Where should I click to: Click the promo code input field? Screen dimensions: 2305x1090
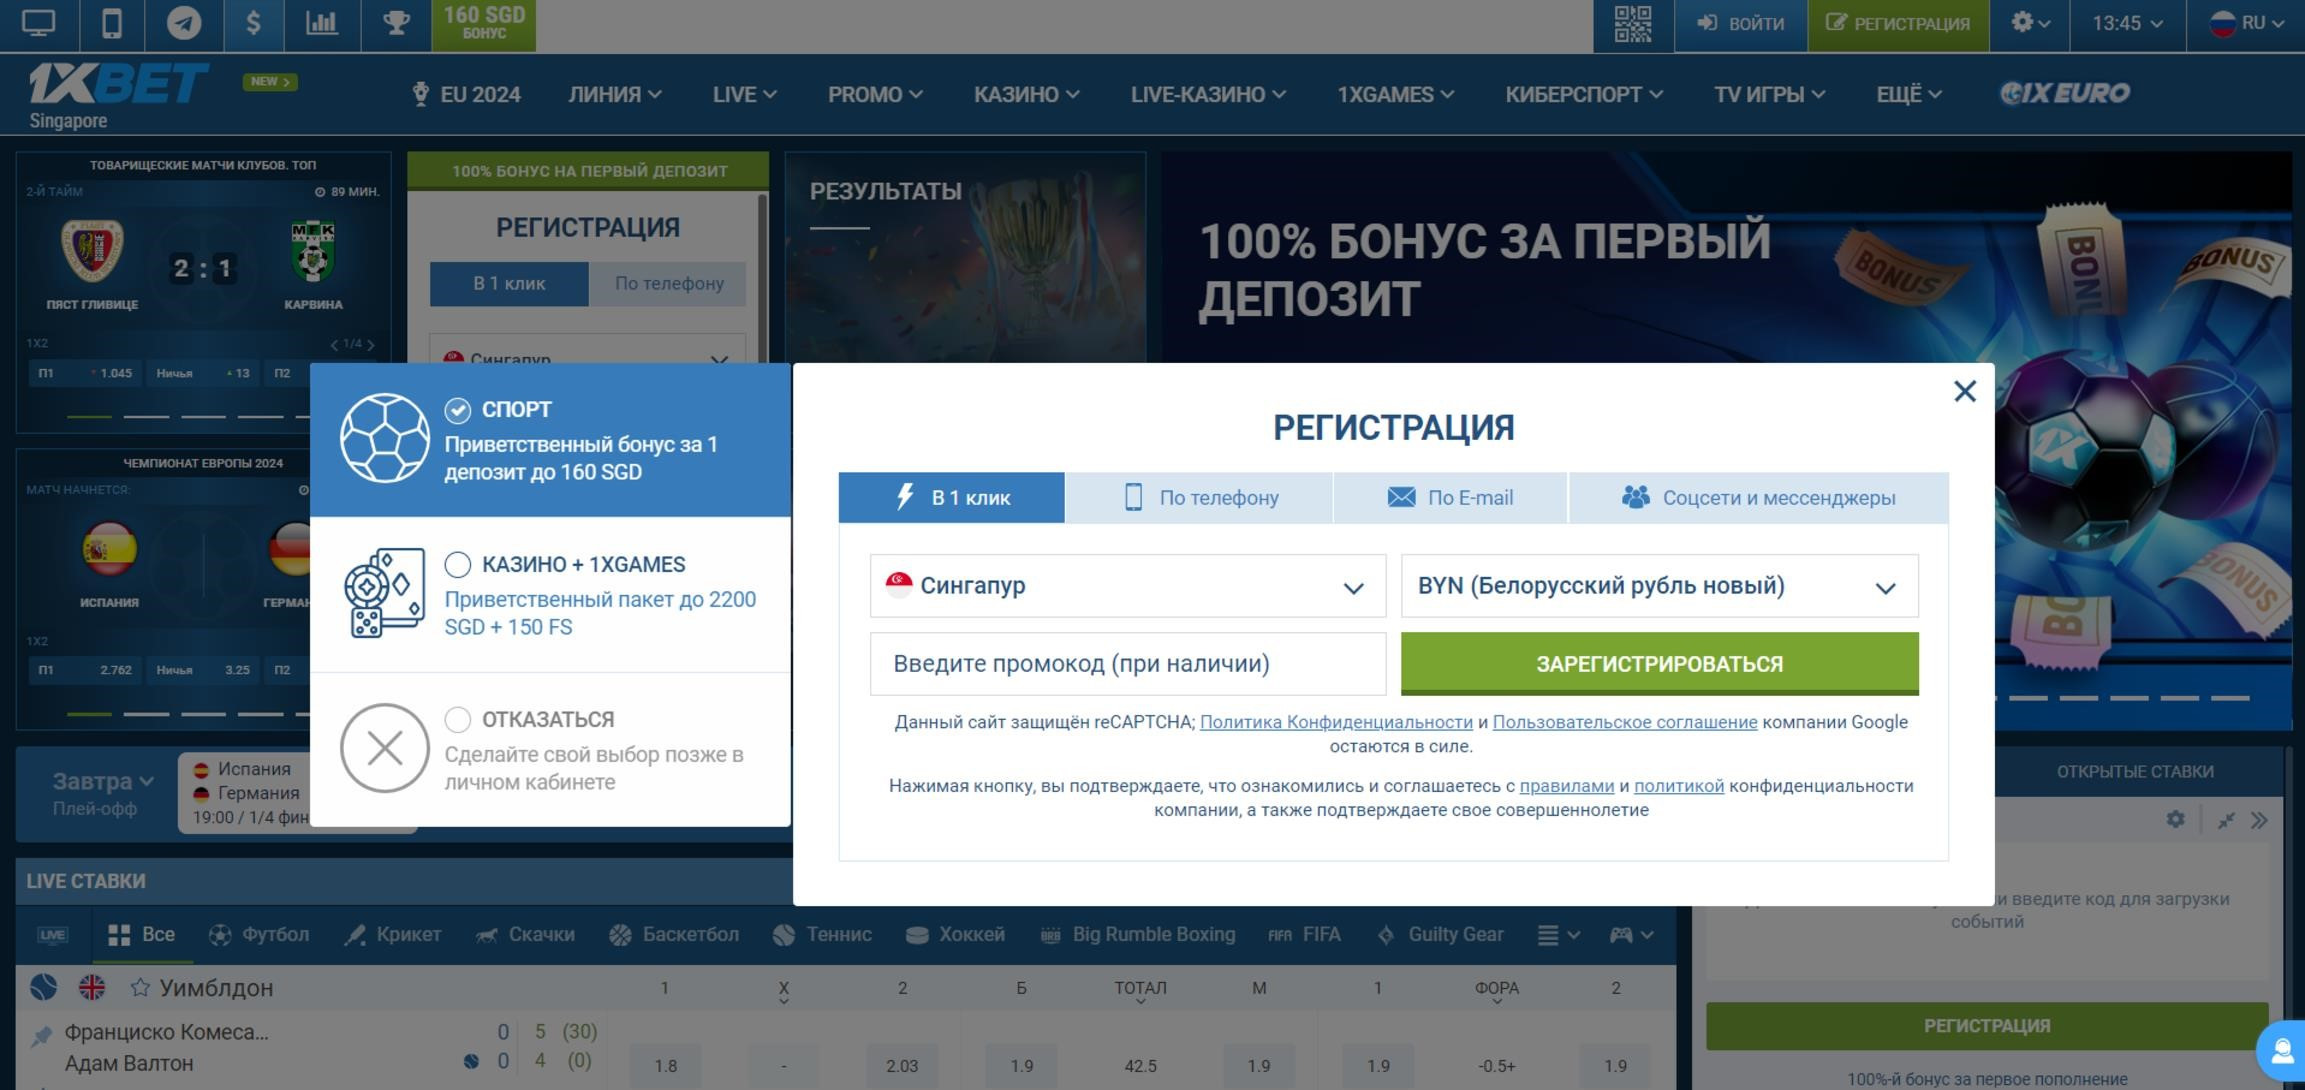click(x=1128, y=664)
